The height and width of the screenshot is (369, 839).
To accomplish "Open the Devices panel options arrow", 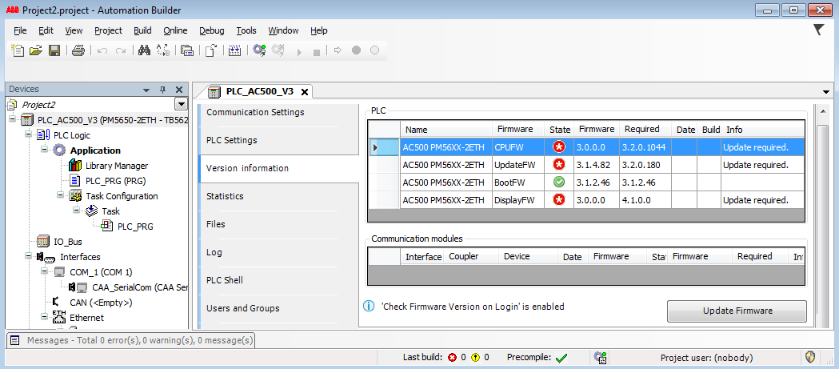I will tap(146, 90).
